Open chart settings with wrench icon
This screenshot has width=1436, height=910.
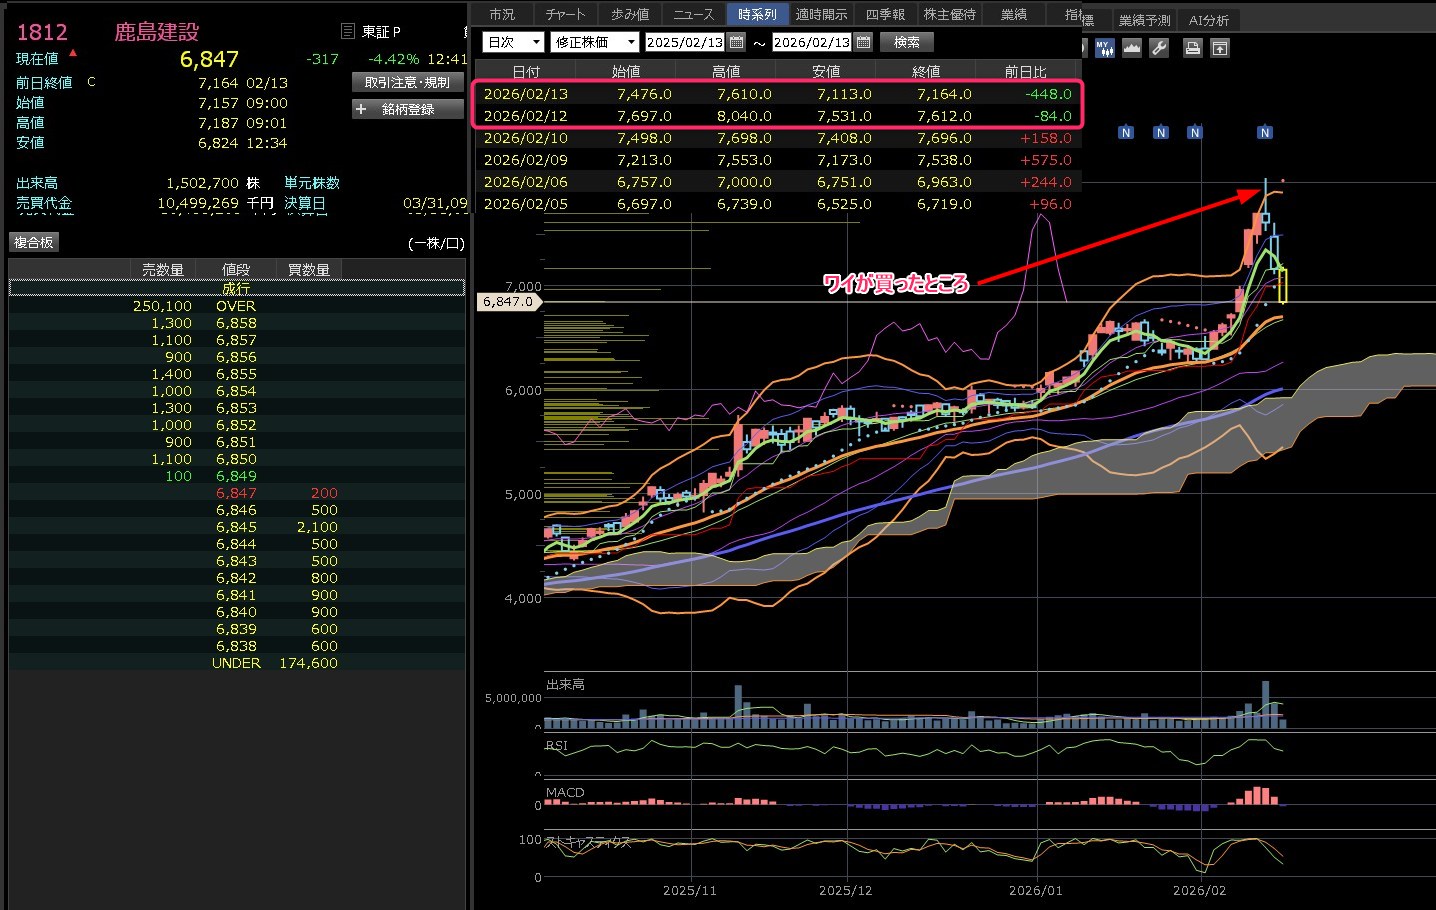1159,48
